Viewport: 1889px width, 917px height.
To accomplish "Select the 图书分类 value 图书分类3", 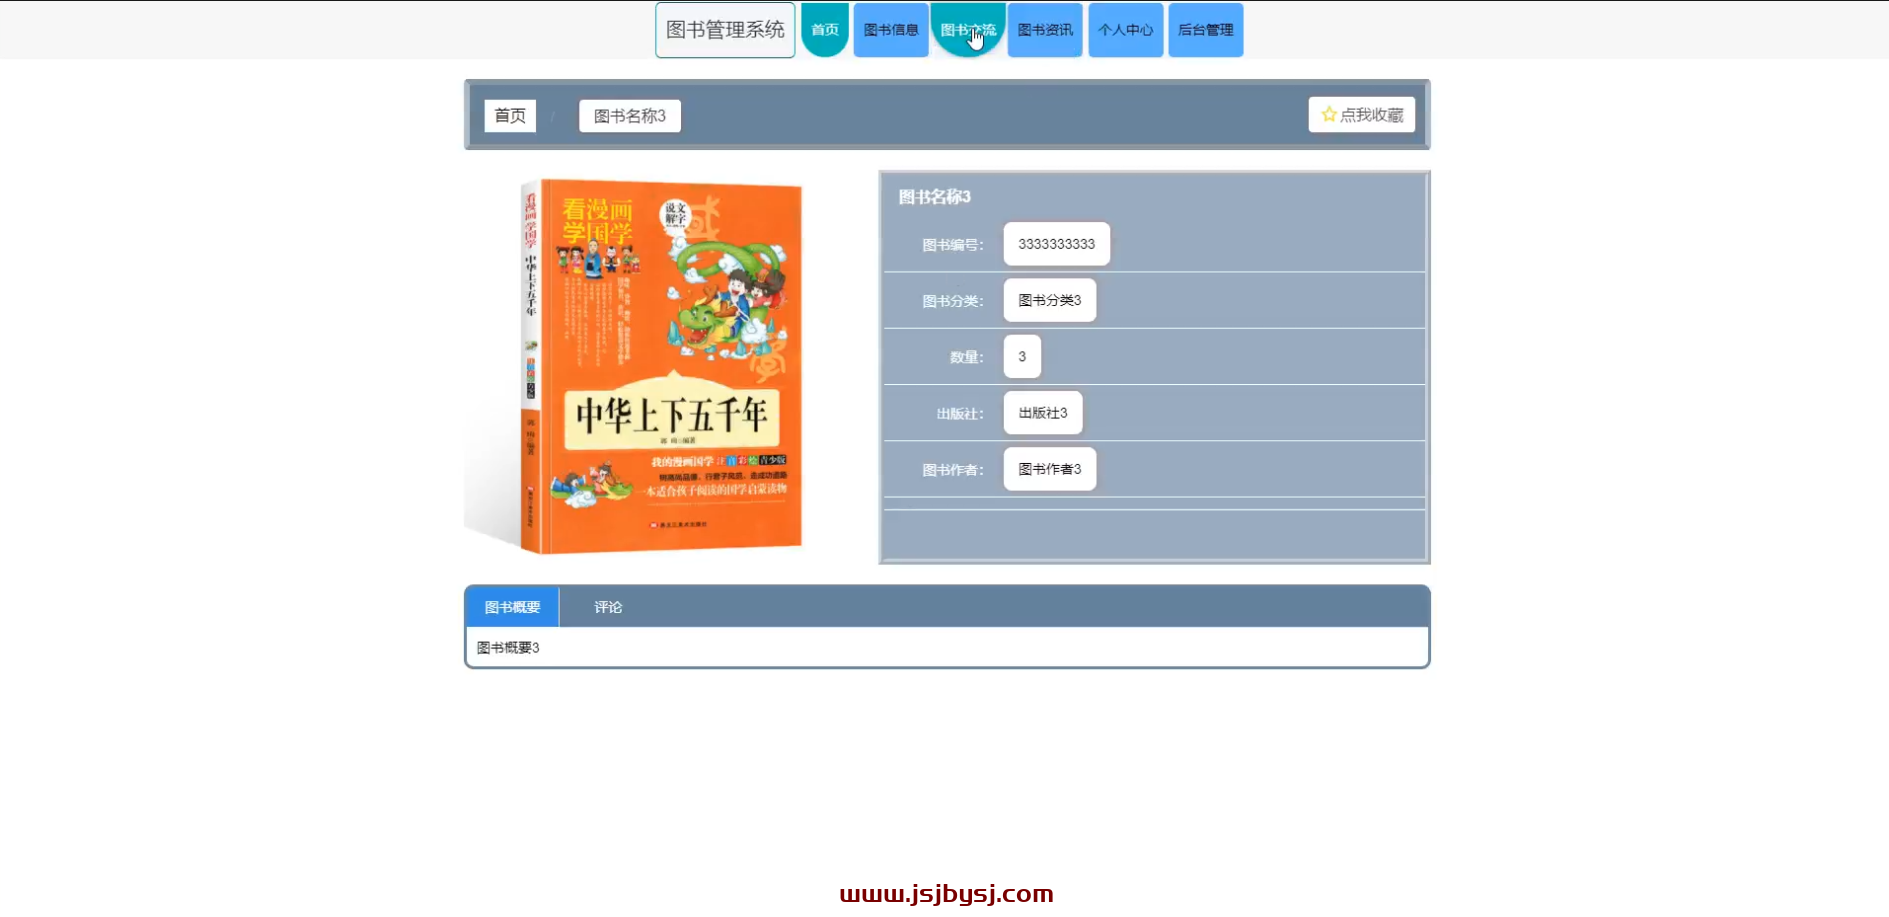I will tap(1050, 300).
